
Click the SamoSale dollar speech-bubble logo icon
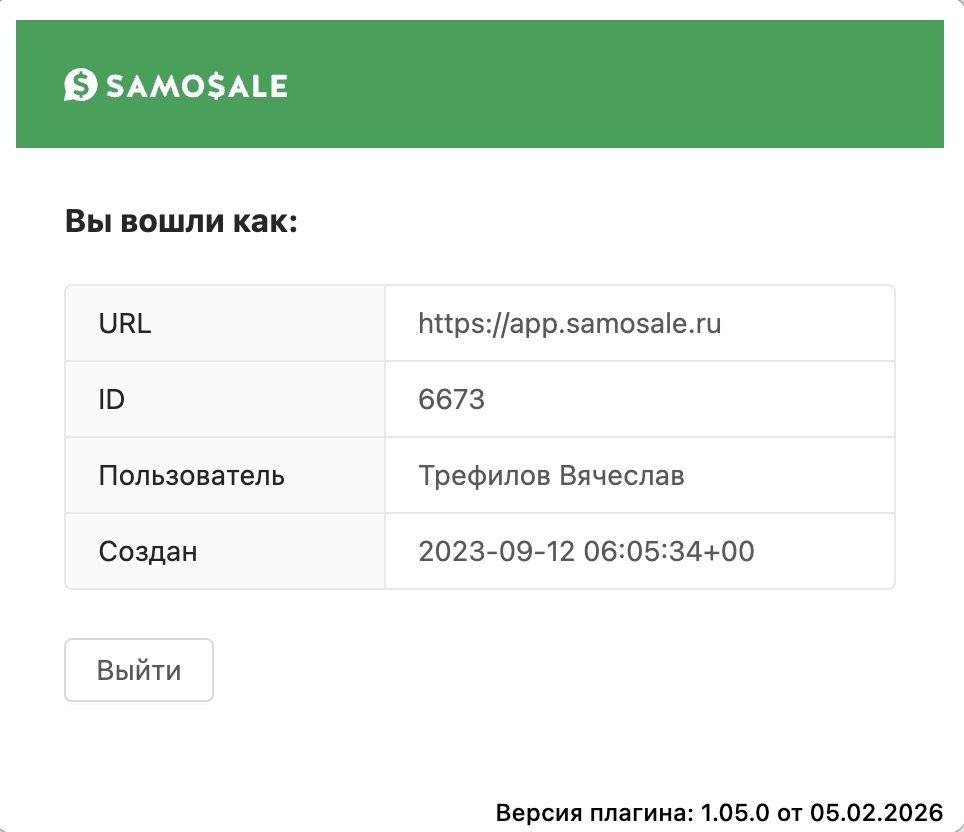pyautogui.click(x=79, y=86)
